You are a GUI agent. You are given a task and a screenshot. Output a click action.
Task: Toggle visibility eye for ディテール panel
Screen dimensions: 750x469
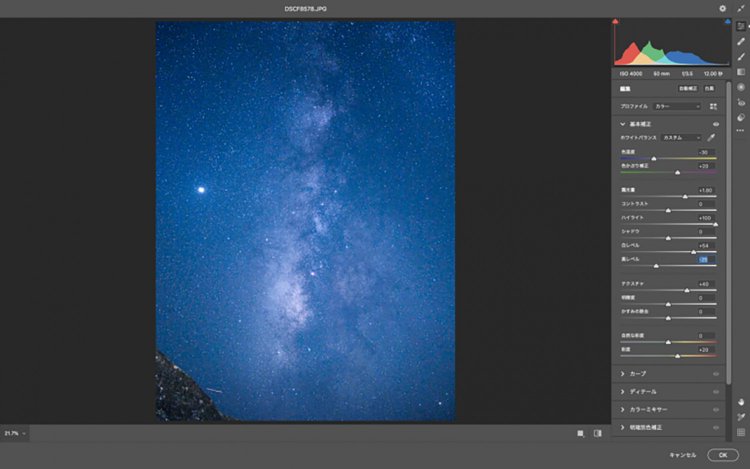716,391
